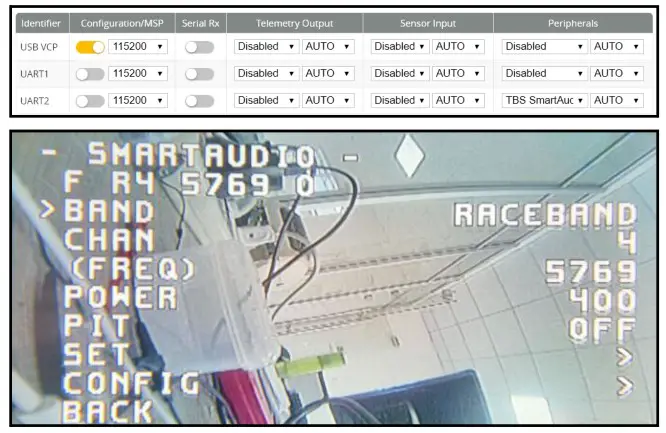The image size is (666, 433).
Task: Open USB VCP Sensor Input AUTO baud dropdown
Action: [458, 46]
